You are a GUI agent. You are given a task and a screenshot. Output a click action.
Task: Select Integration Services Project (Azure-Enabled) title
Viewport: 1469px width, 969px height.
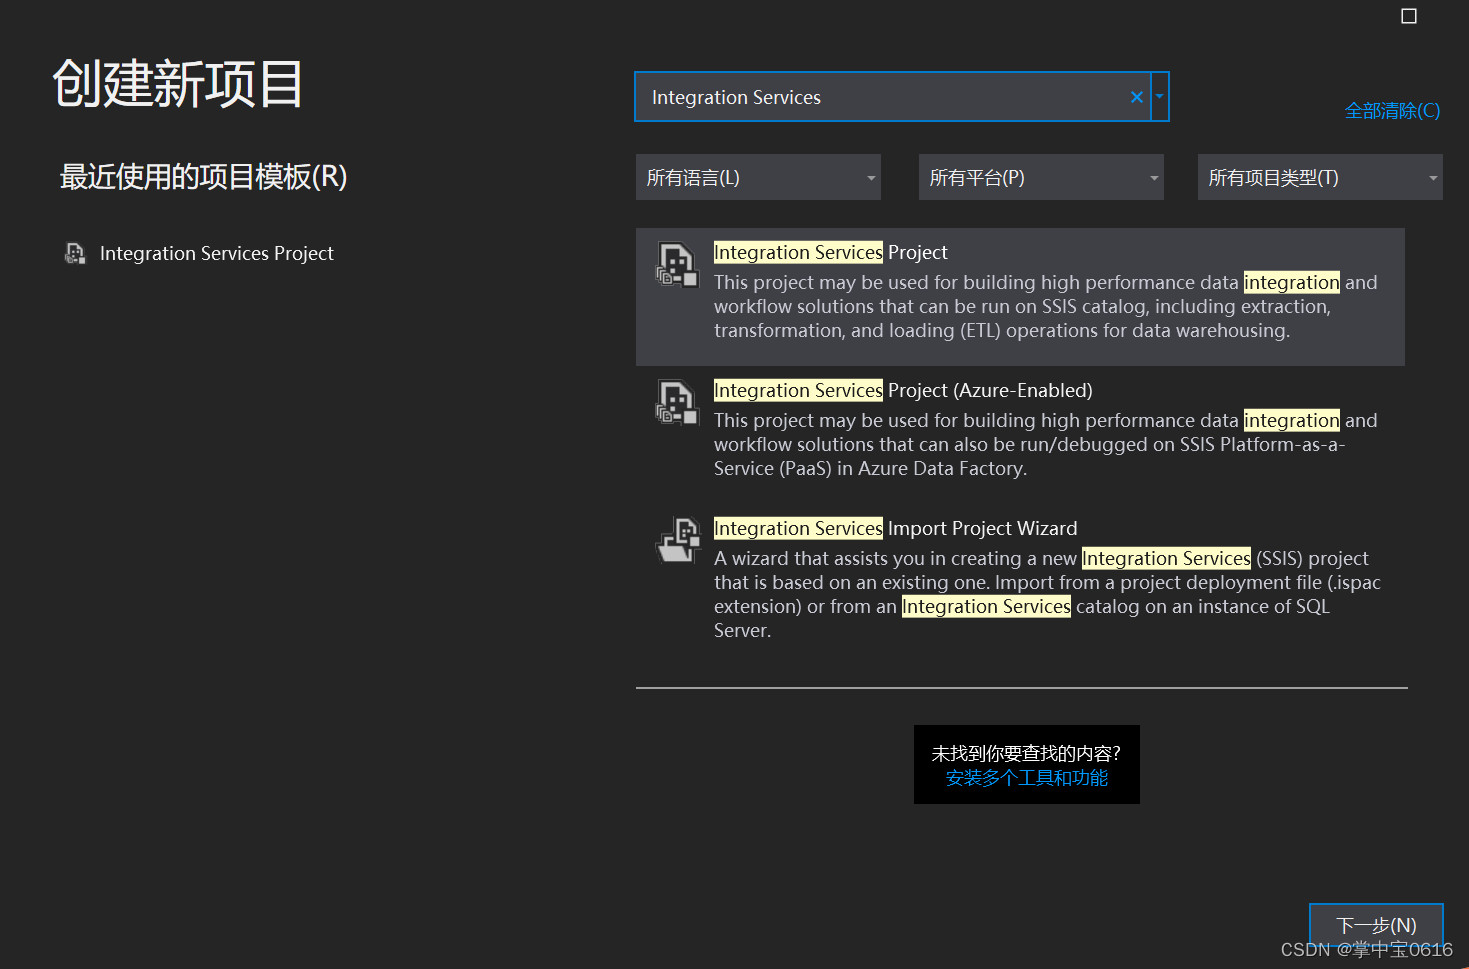click(x=903, y=390)
